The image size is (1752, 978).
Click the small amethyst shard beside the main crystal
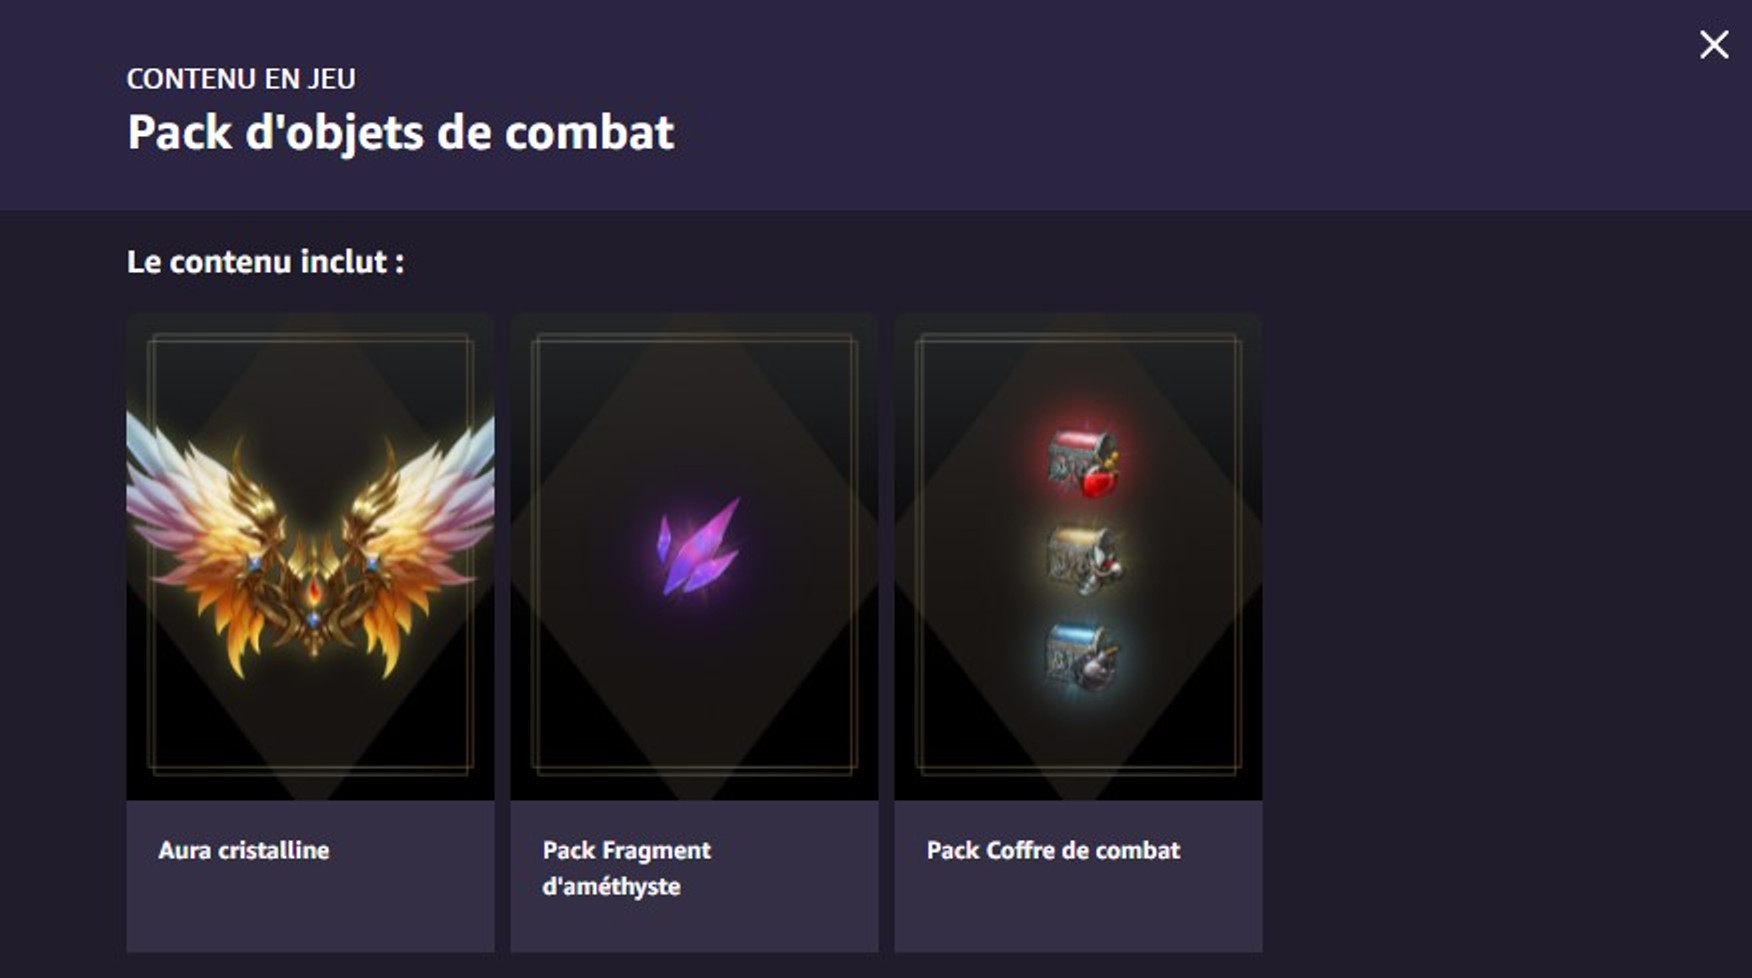[x=663, y=540]
